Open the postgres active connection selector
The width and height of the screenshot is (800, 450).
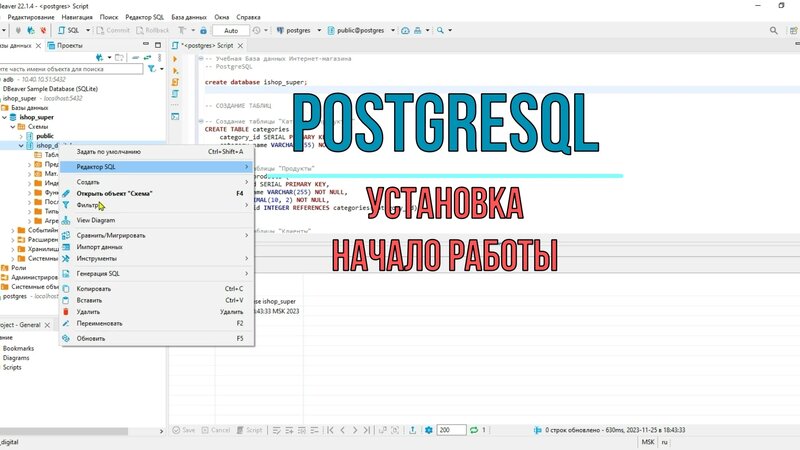tap(298, 31)
